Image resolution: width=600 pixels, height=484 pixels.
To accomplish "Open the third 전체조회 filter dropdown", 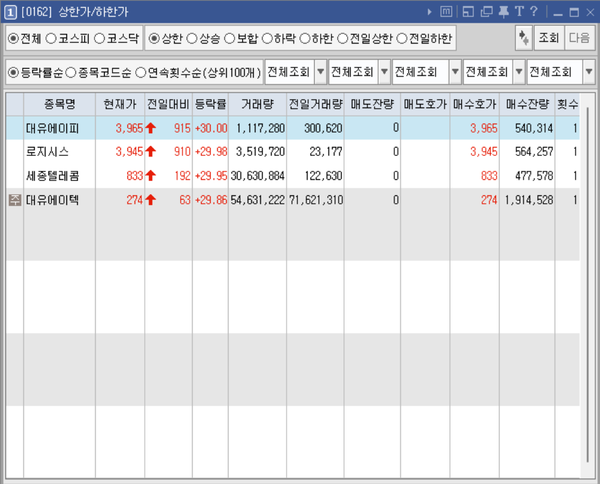I will point(453,73).
